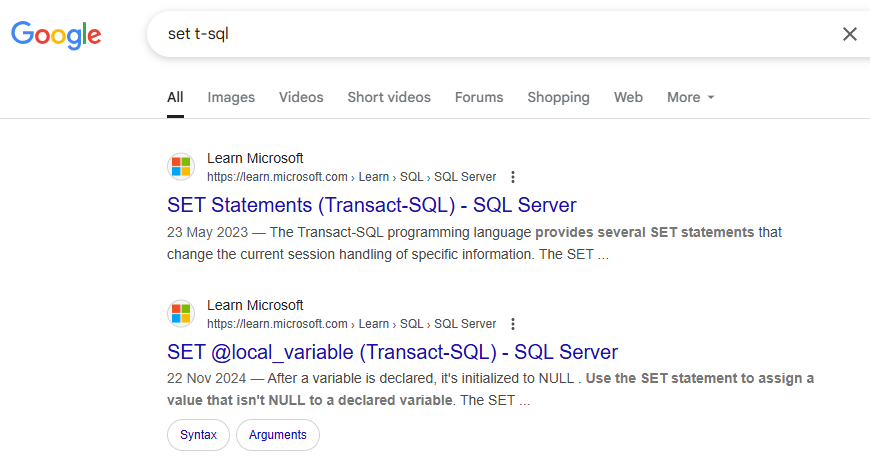Screen dimensions: 870x469
Task: Click the Google logo
Action: pyautogui.click(x=56, y=36)
